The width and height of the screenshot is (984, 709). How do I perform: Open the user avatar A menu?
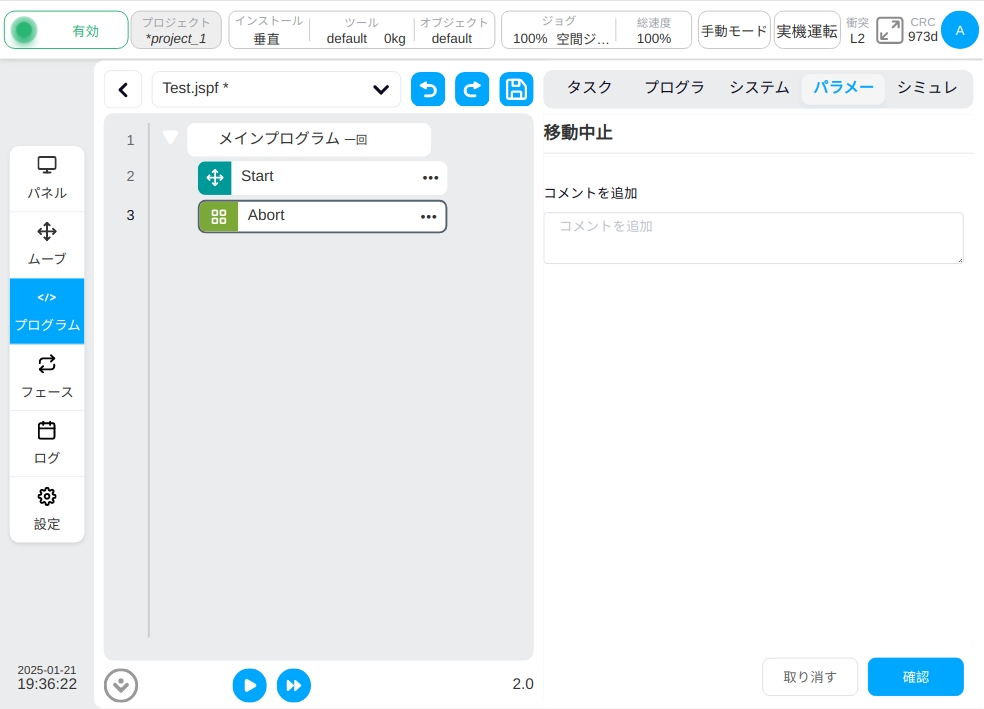click(x=960, y=30)
